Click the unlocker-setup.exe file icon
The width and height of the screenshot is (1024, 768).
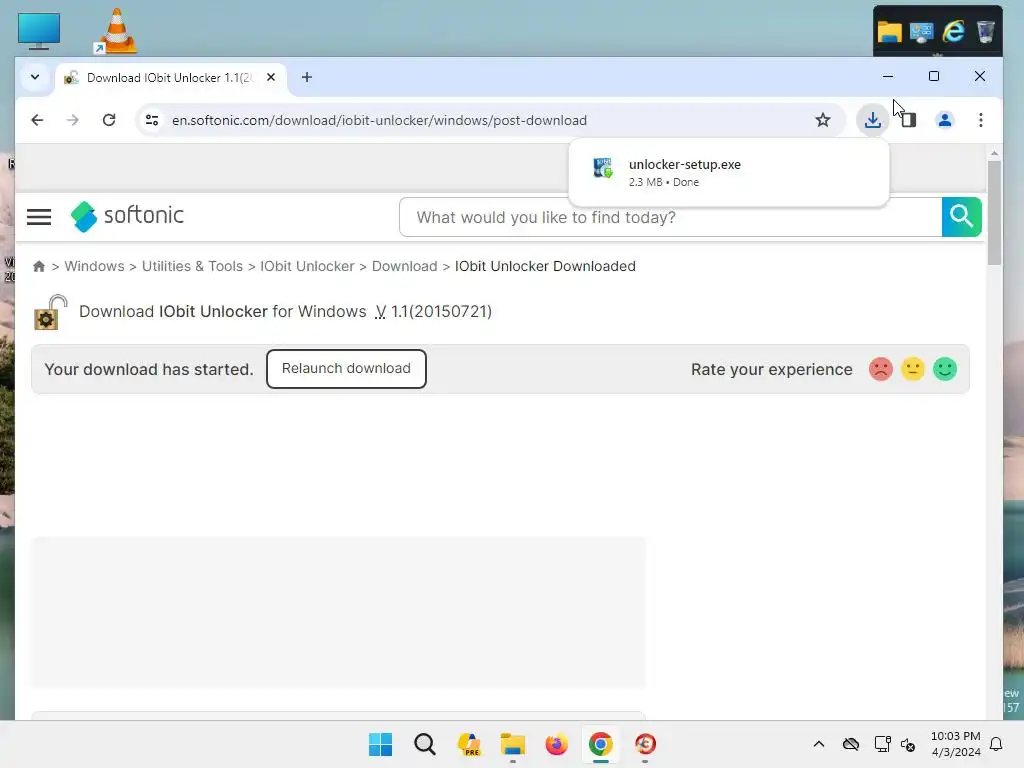(603, 168)
